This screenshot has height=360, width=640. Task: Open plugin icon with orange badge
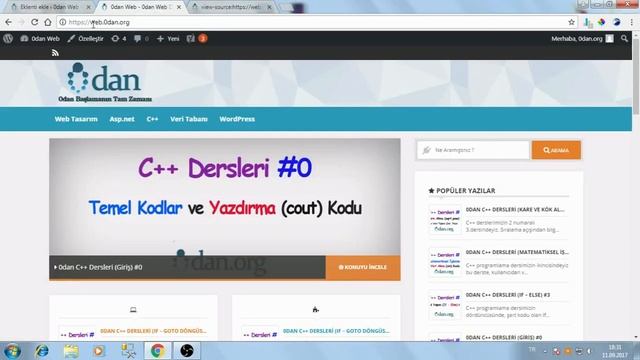[197, 38]
